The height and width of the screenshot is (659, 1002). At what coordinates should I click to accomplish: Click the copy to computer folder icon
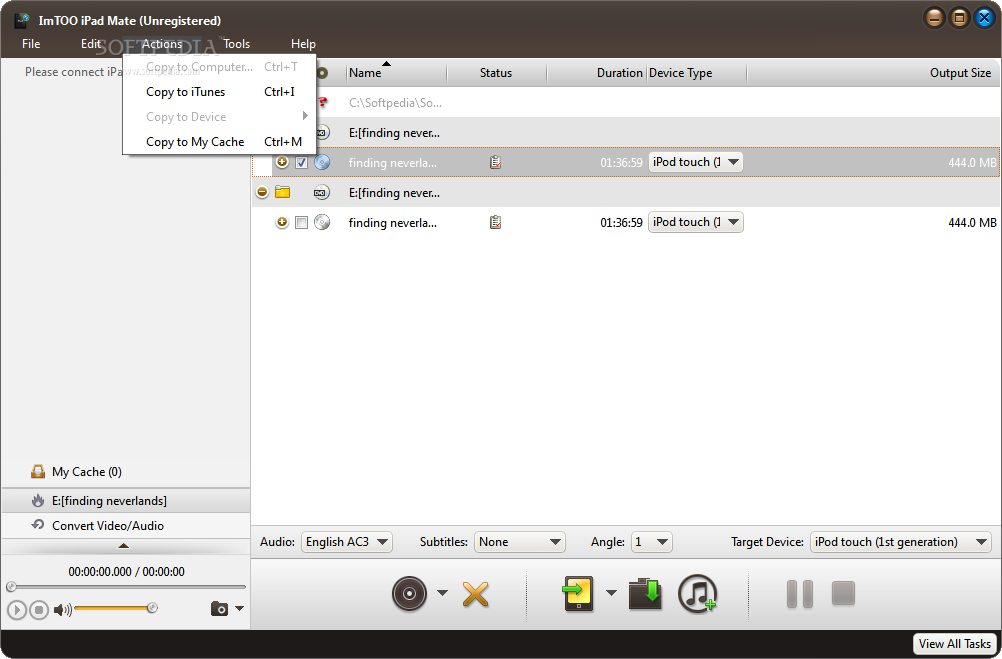coord(645,594)
